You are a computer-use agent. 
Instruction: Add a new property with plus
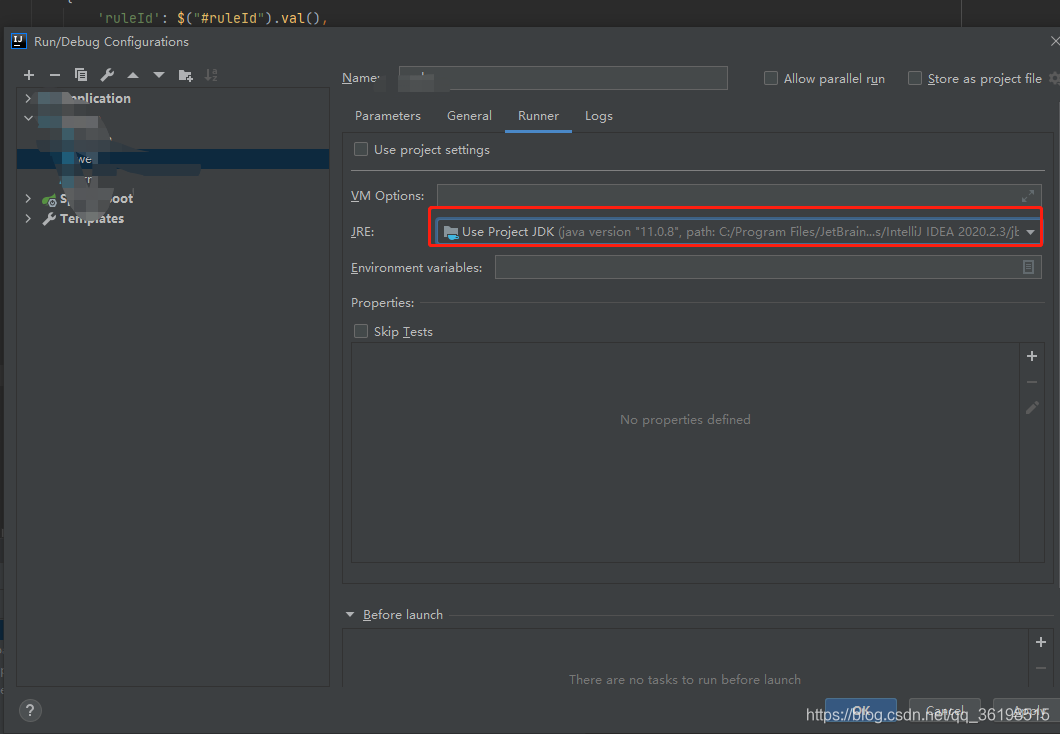point(1032,356)
